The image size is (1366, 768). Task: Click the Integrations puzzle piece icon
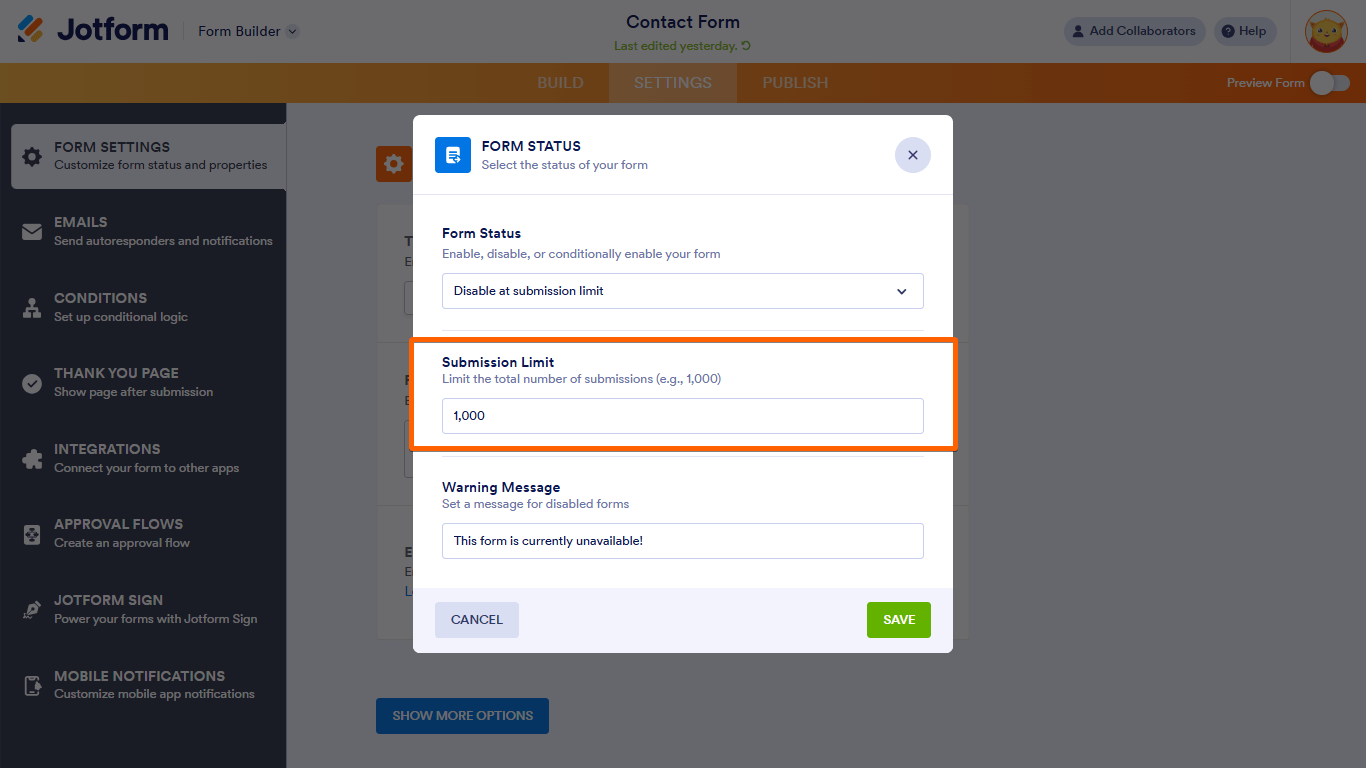[32, 459]
